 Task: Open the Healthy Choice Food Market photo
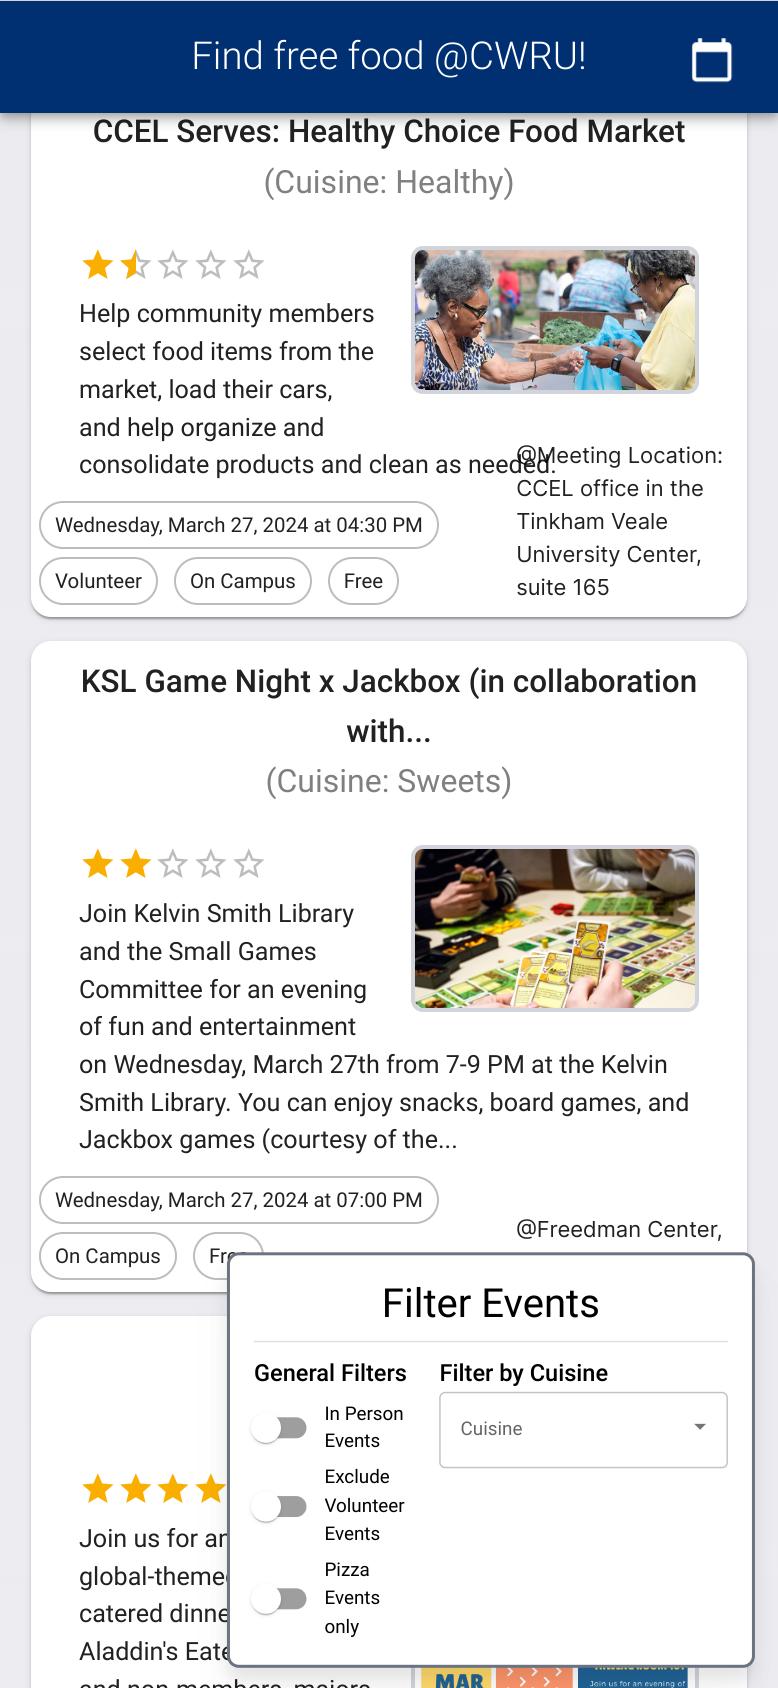point(555,320)
